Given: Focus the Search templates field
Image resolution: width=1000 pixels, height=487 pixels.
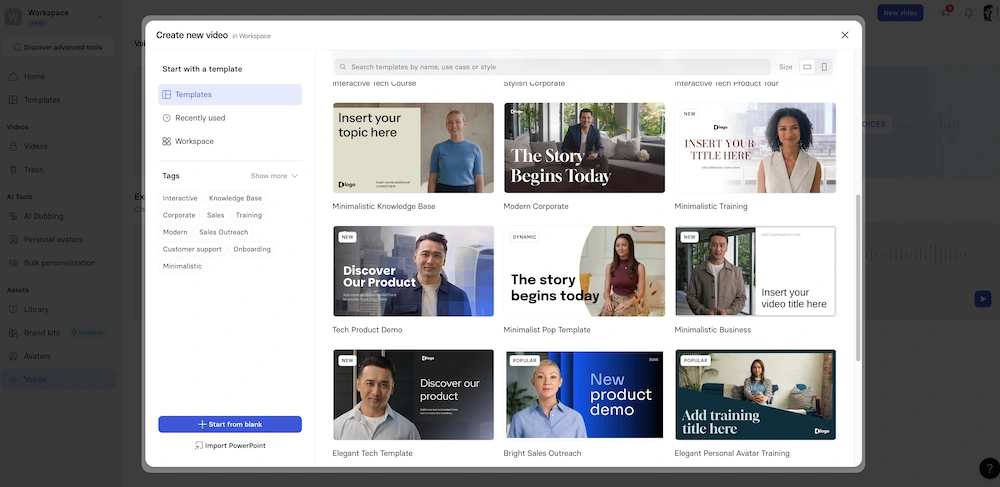Looking at the screenshot, I should pos(552,67).
